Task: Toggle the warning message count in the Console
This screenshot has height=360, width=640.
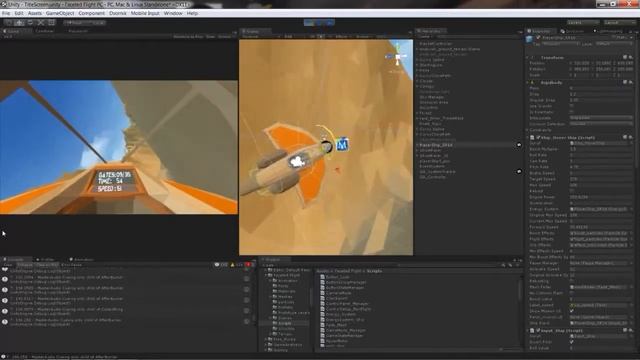Action: pyautogui.click(x=236, y=265)
